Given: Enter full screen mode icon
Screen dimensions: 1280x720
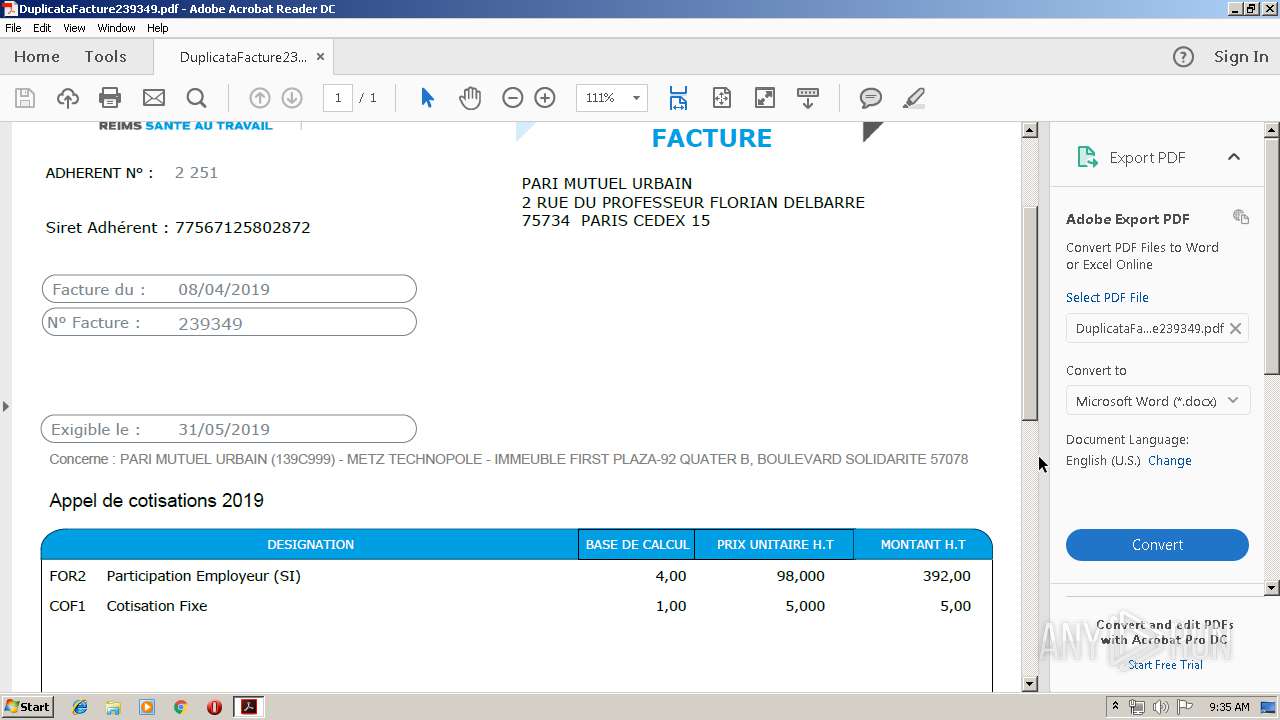Looking at the screenshot, I should point(765,98).
